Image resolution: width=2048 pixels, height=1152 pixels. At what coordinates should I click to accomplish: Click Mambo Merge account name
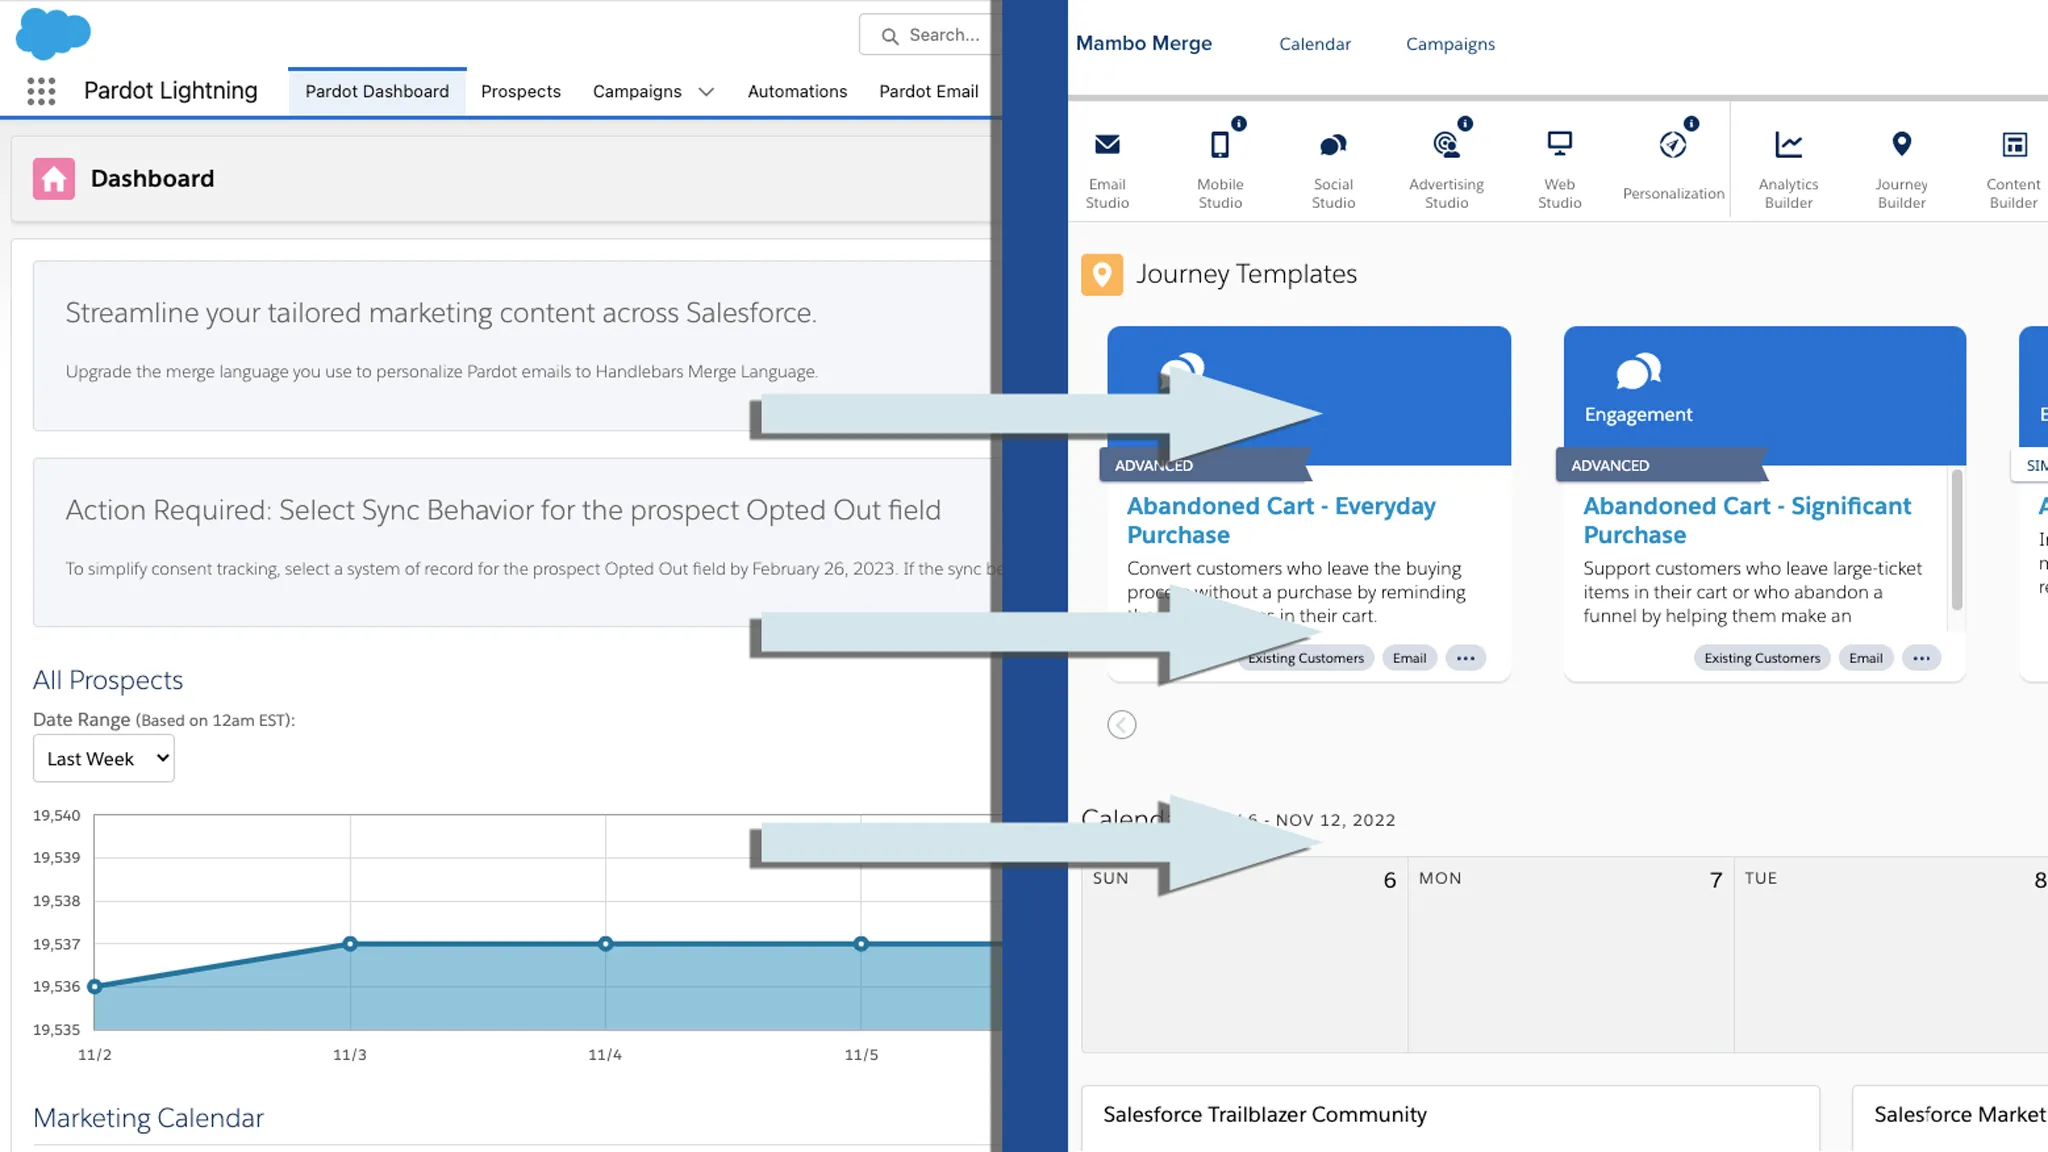pyautogui.click(x=1144, y=43)
